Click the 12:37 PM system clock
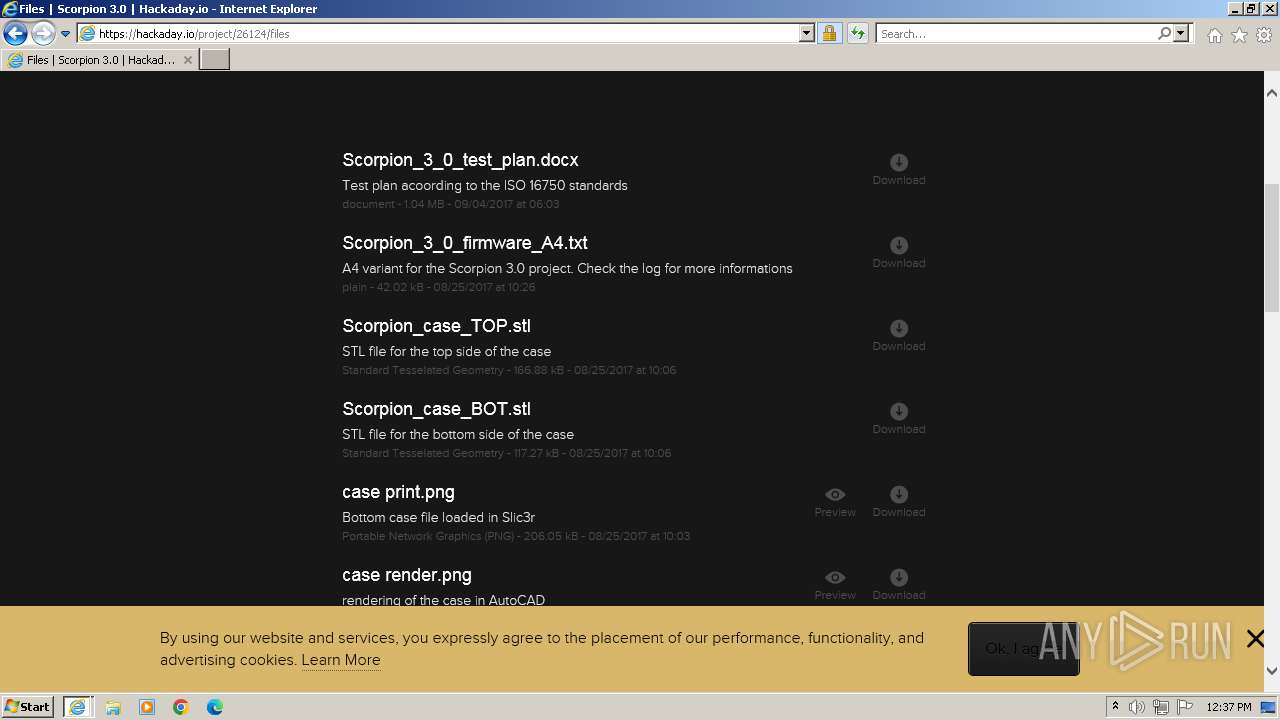Viewport: 1280px width, 720px height. pyautogui.click(x=1229, y=707)
